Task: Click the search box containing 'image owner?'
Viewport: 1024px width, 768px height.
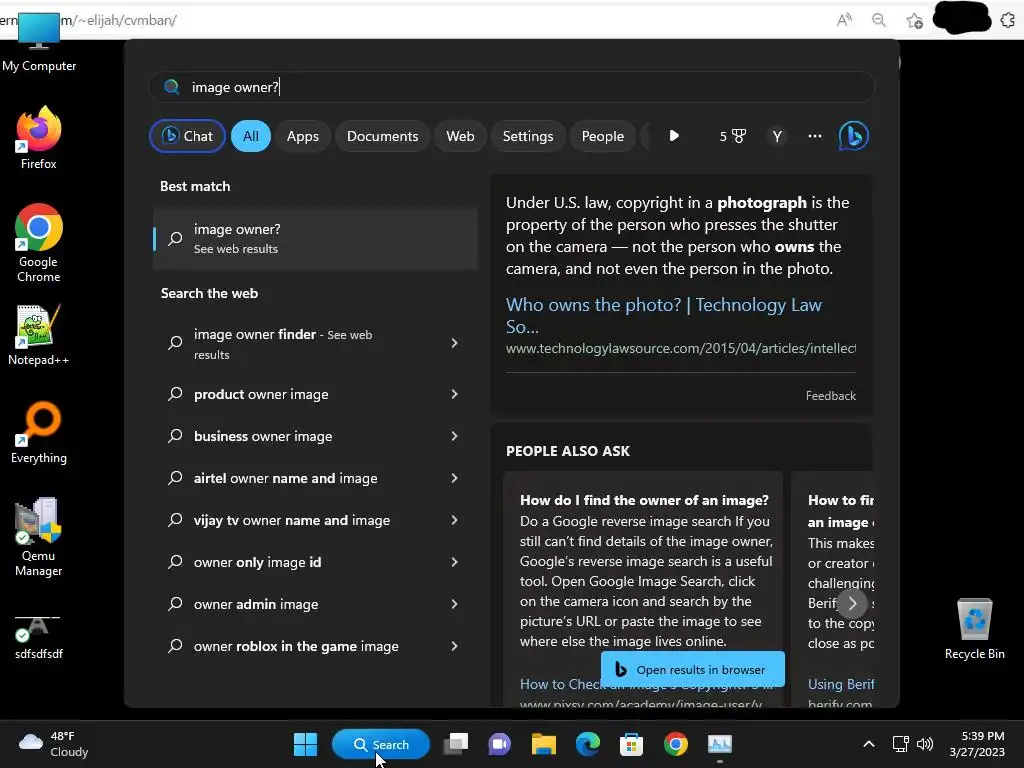Action: coord(512,87)
